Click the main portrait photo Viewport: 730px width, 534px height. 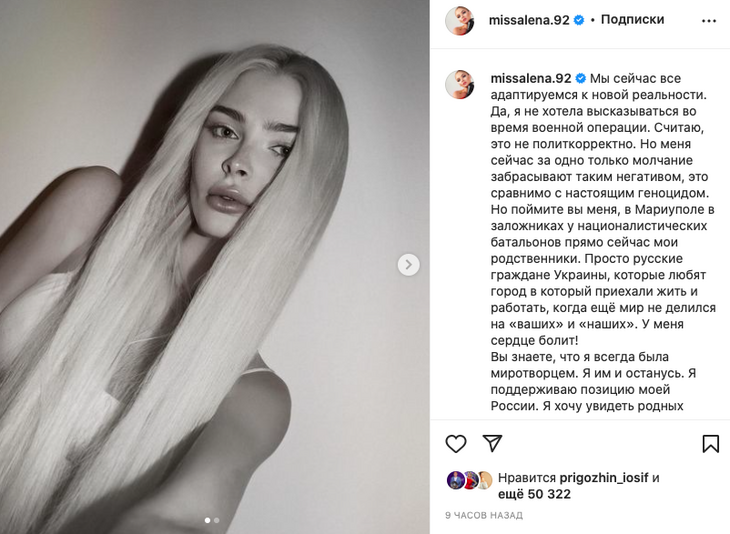point(215,267)
